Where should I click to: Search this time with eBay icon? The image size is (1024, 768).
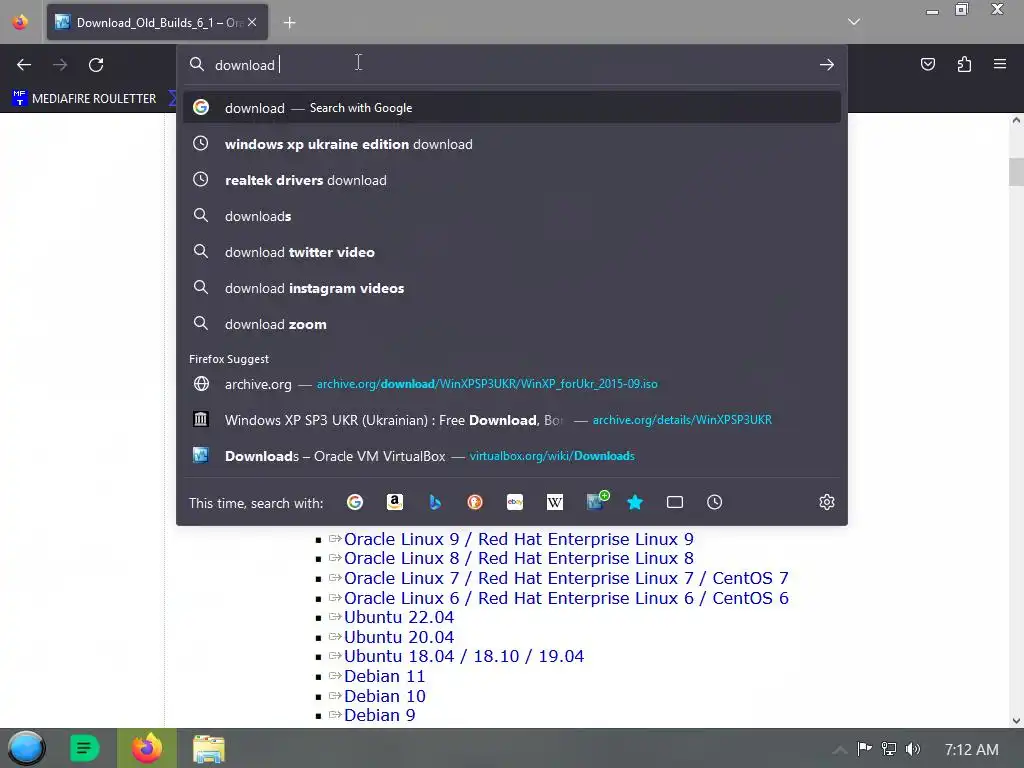point(515,502)
